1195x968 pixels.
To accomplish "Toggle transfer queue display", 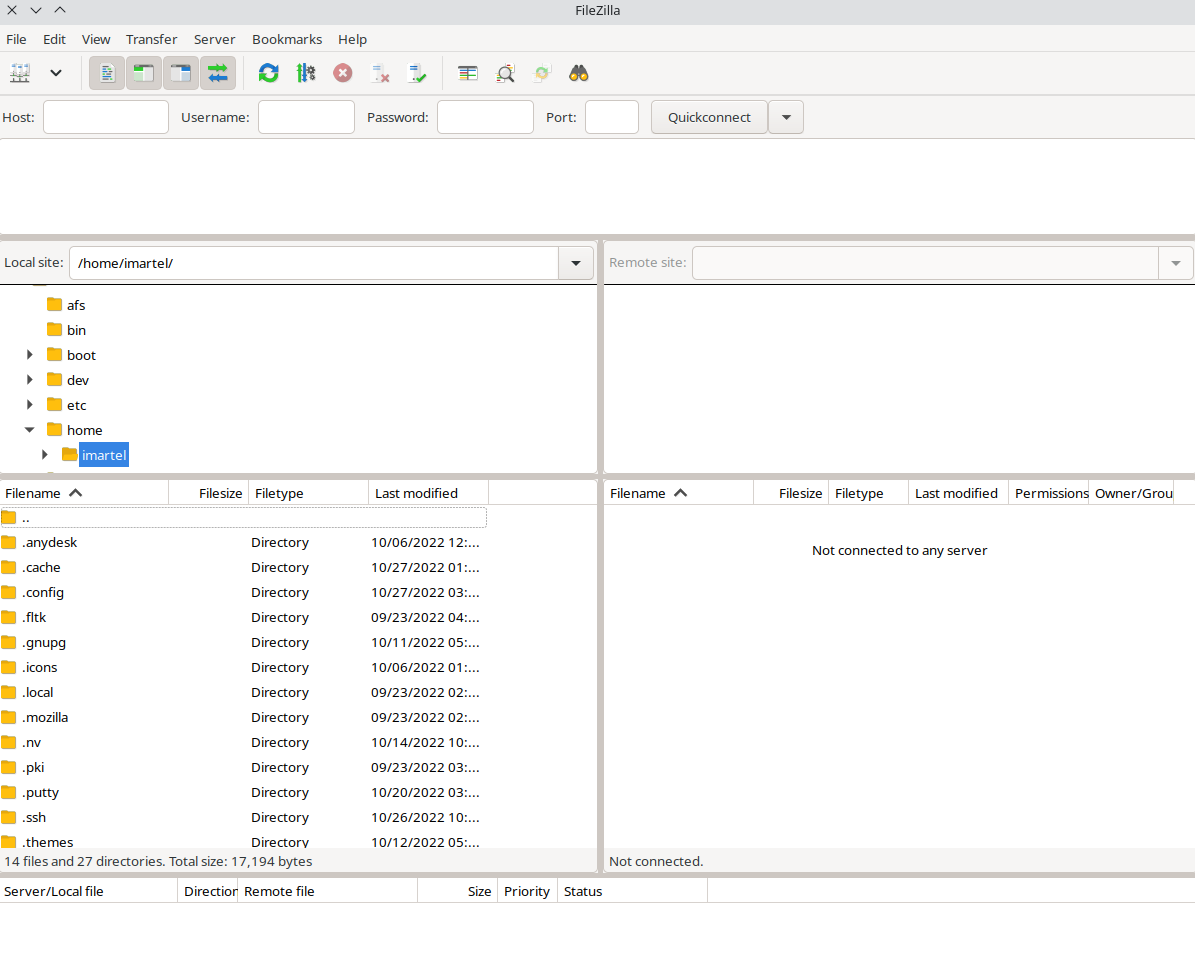I will (218, 73).
